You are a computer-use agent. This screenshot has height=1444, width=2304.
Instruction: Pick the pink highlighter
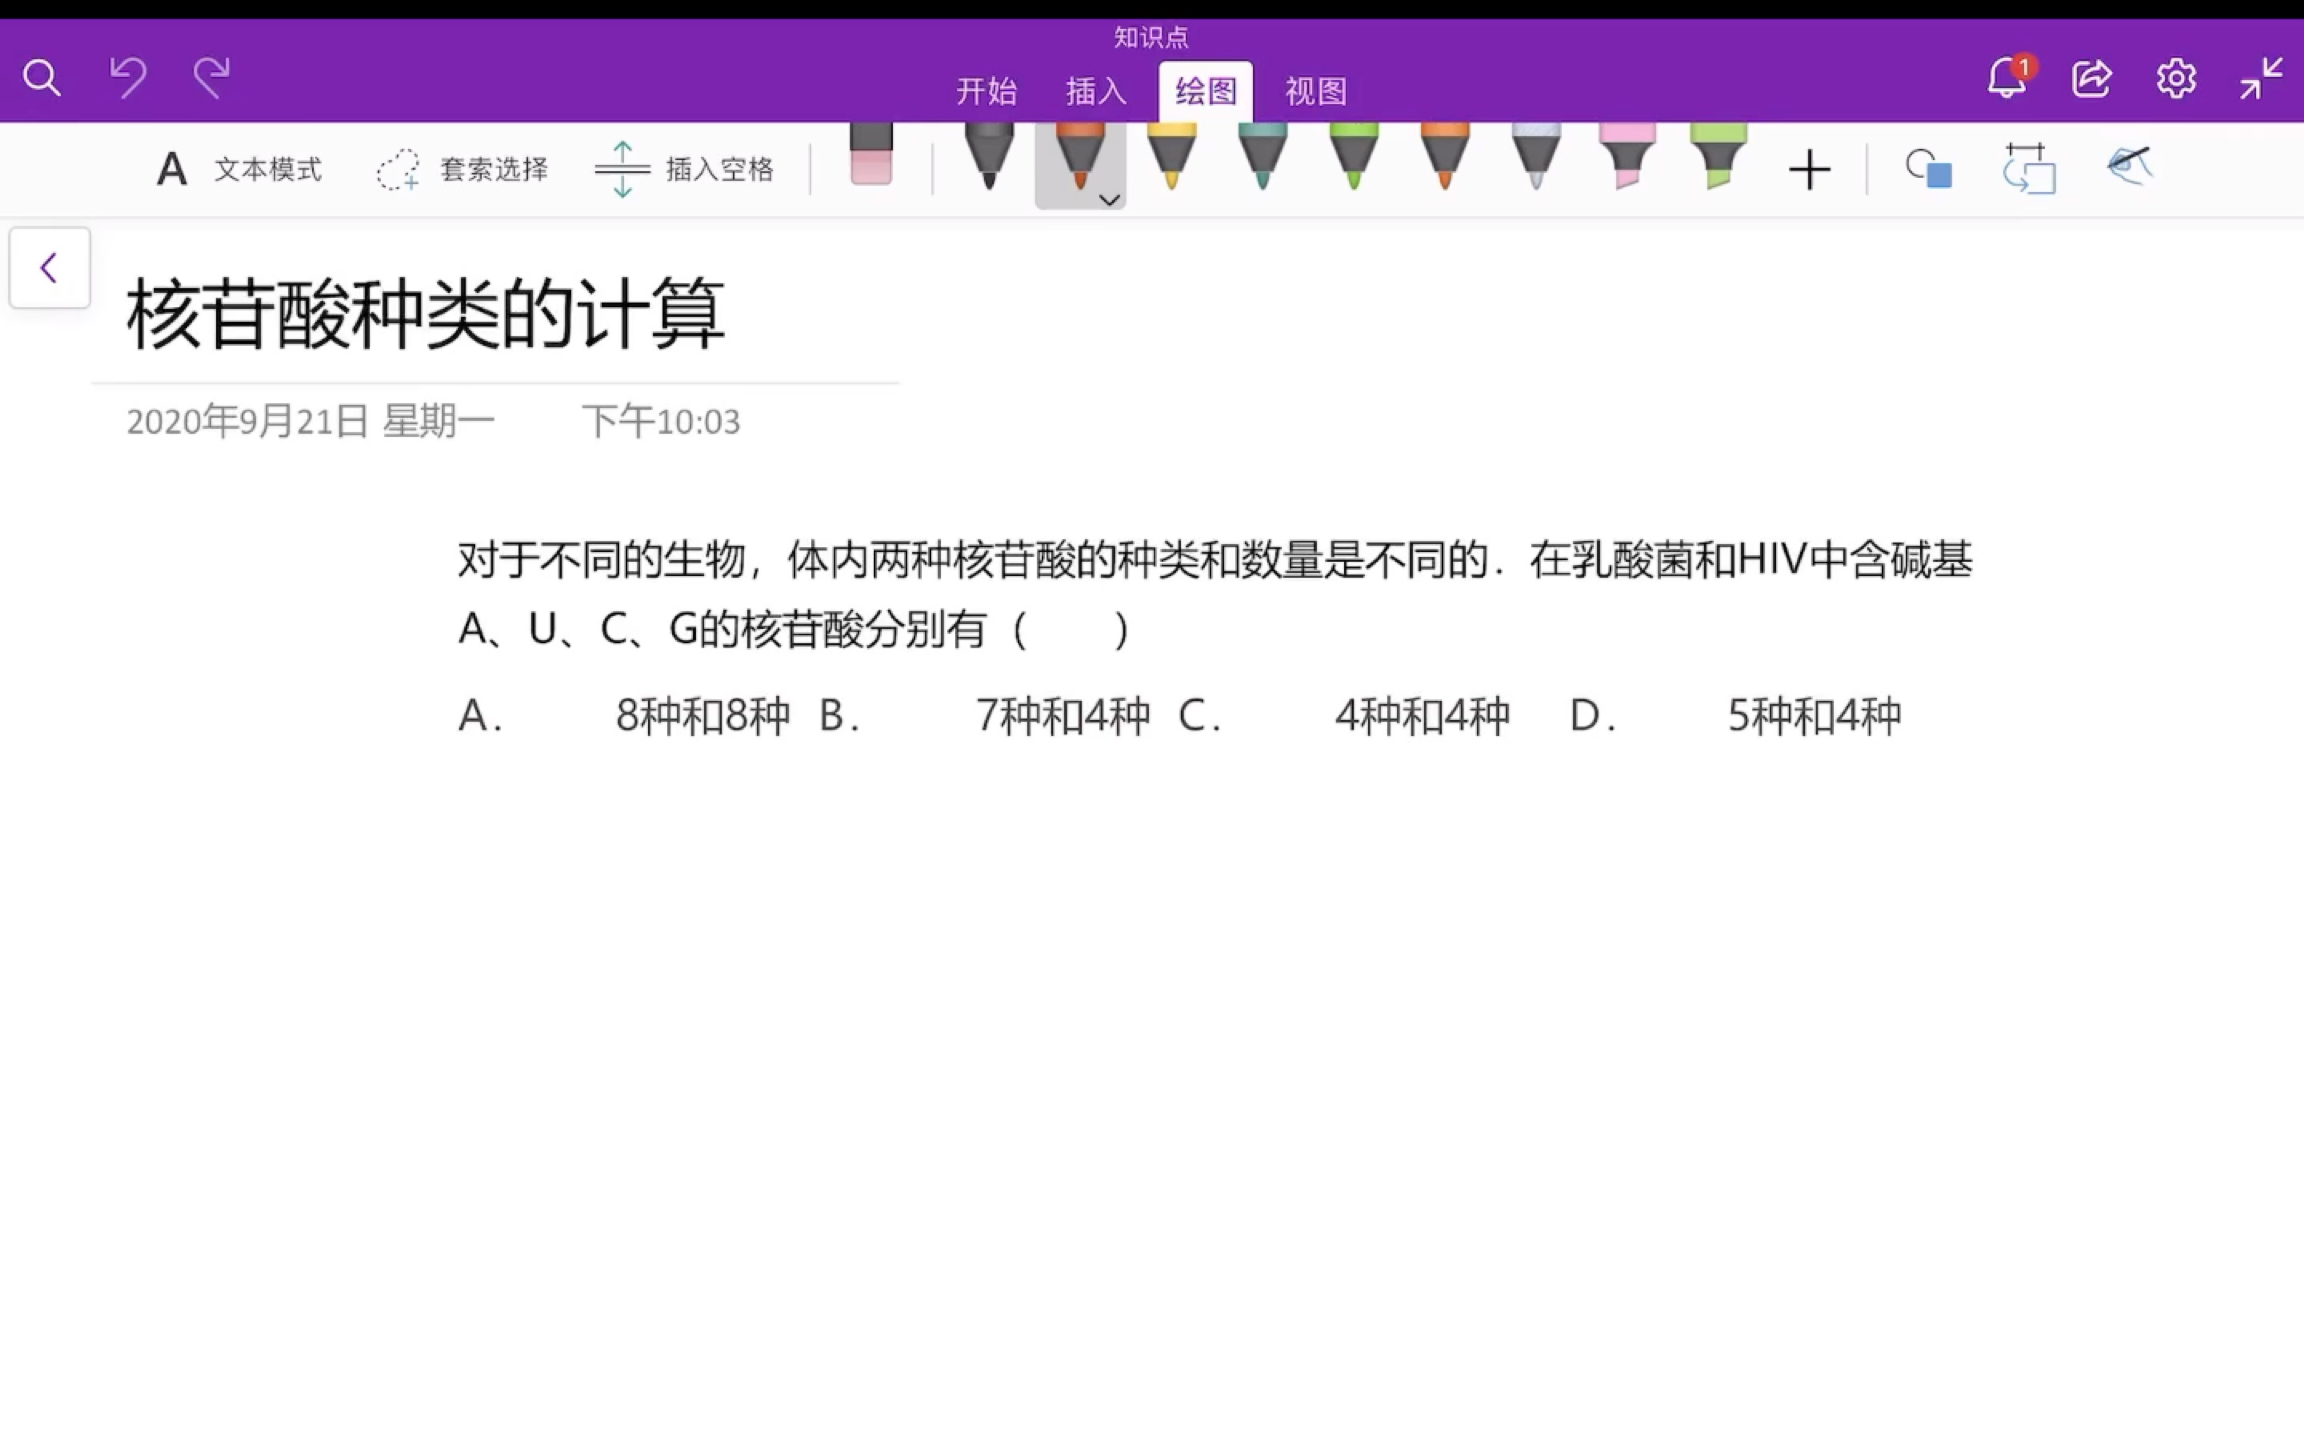[x=1627, y=156]
